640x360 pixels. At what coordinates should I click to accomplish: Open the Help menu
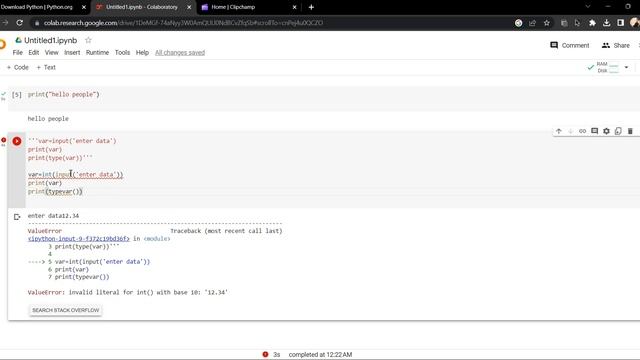point(142,52)
